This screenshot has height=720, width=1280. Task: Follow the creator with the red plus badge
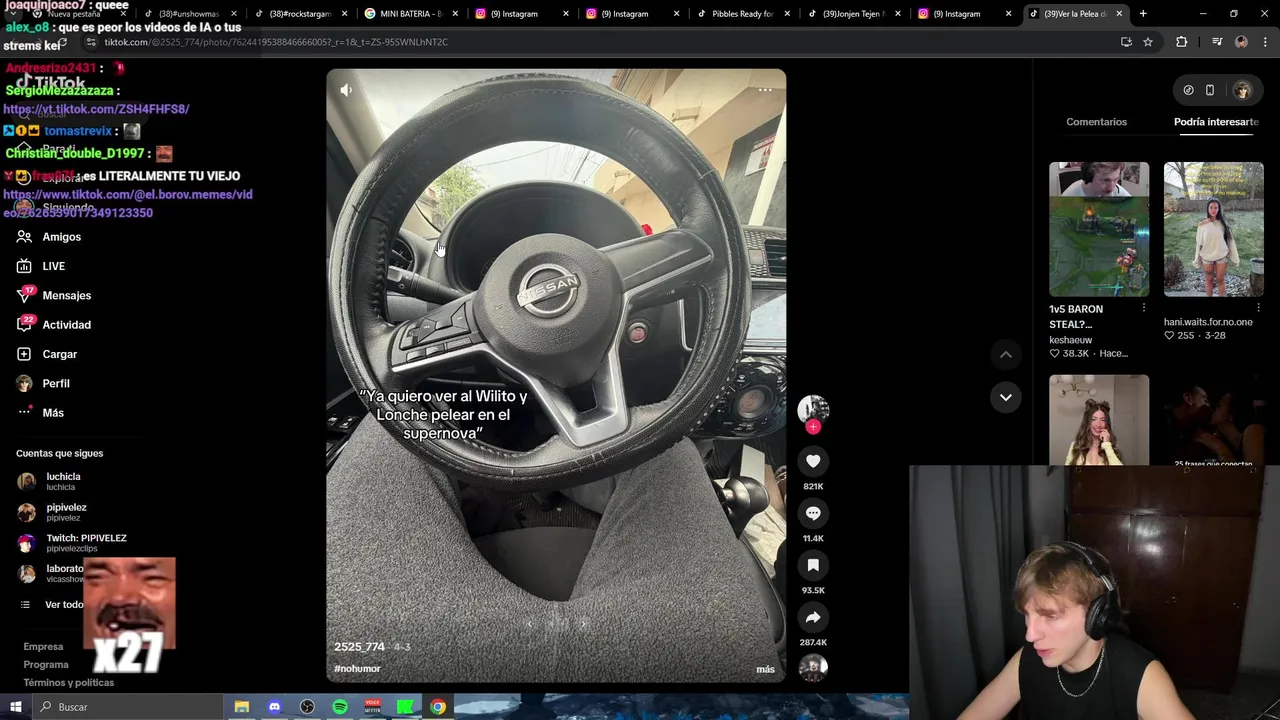coord(813,427)
